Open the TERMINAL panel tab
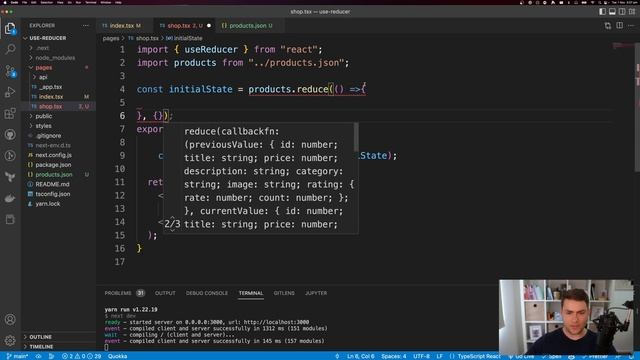This screenshot has height=360, width=640. coord(251,293)
